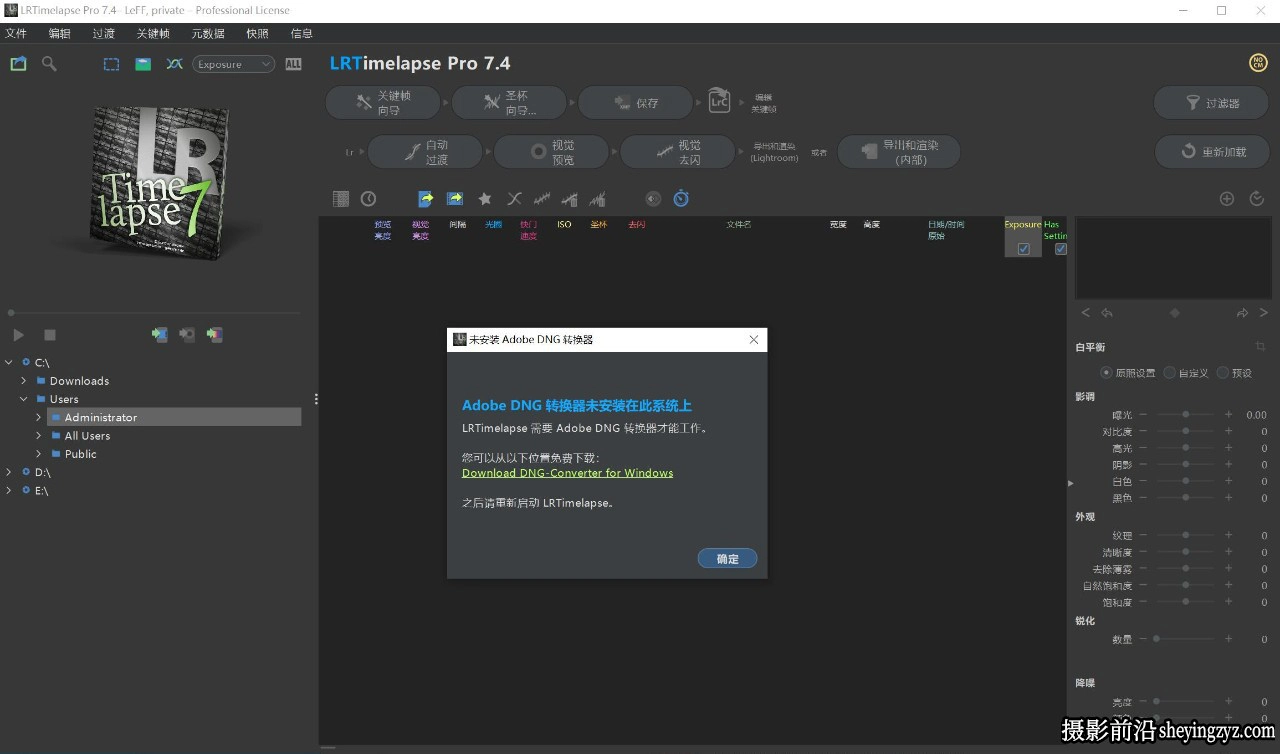Select the Administrator folder row

coord(174,417)
